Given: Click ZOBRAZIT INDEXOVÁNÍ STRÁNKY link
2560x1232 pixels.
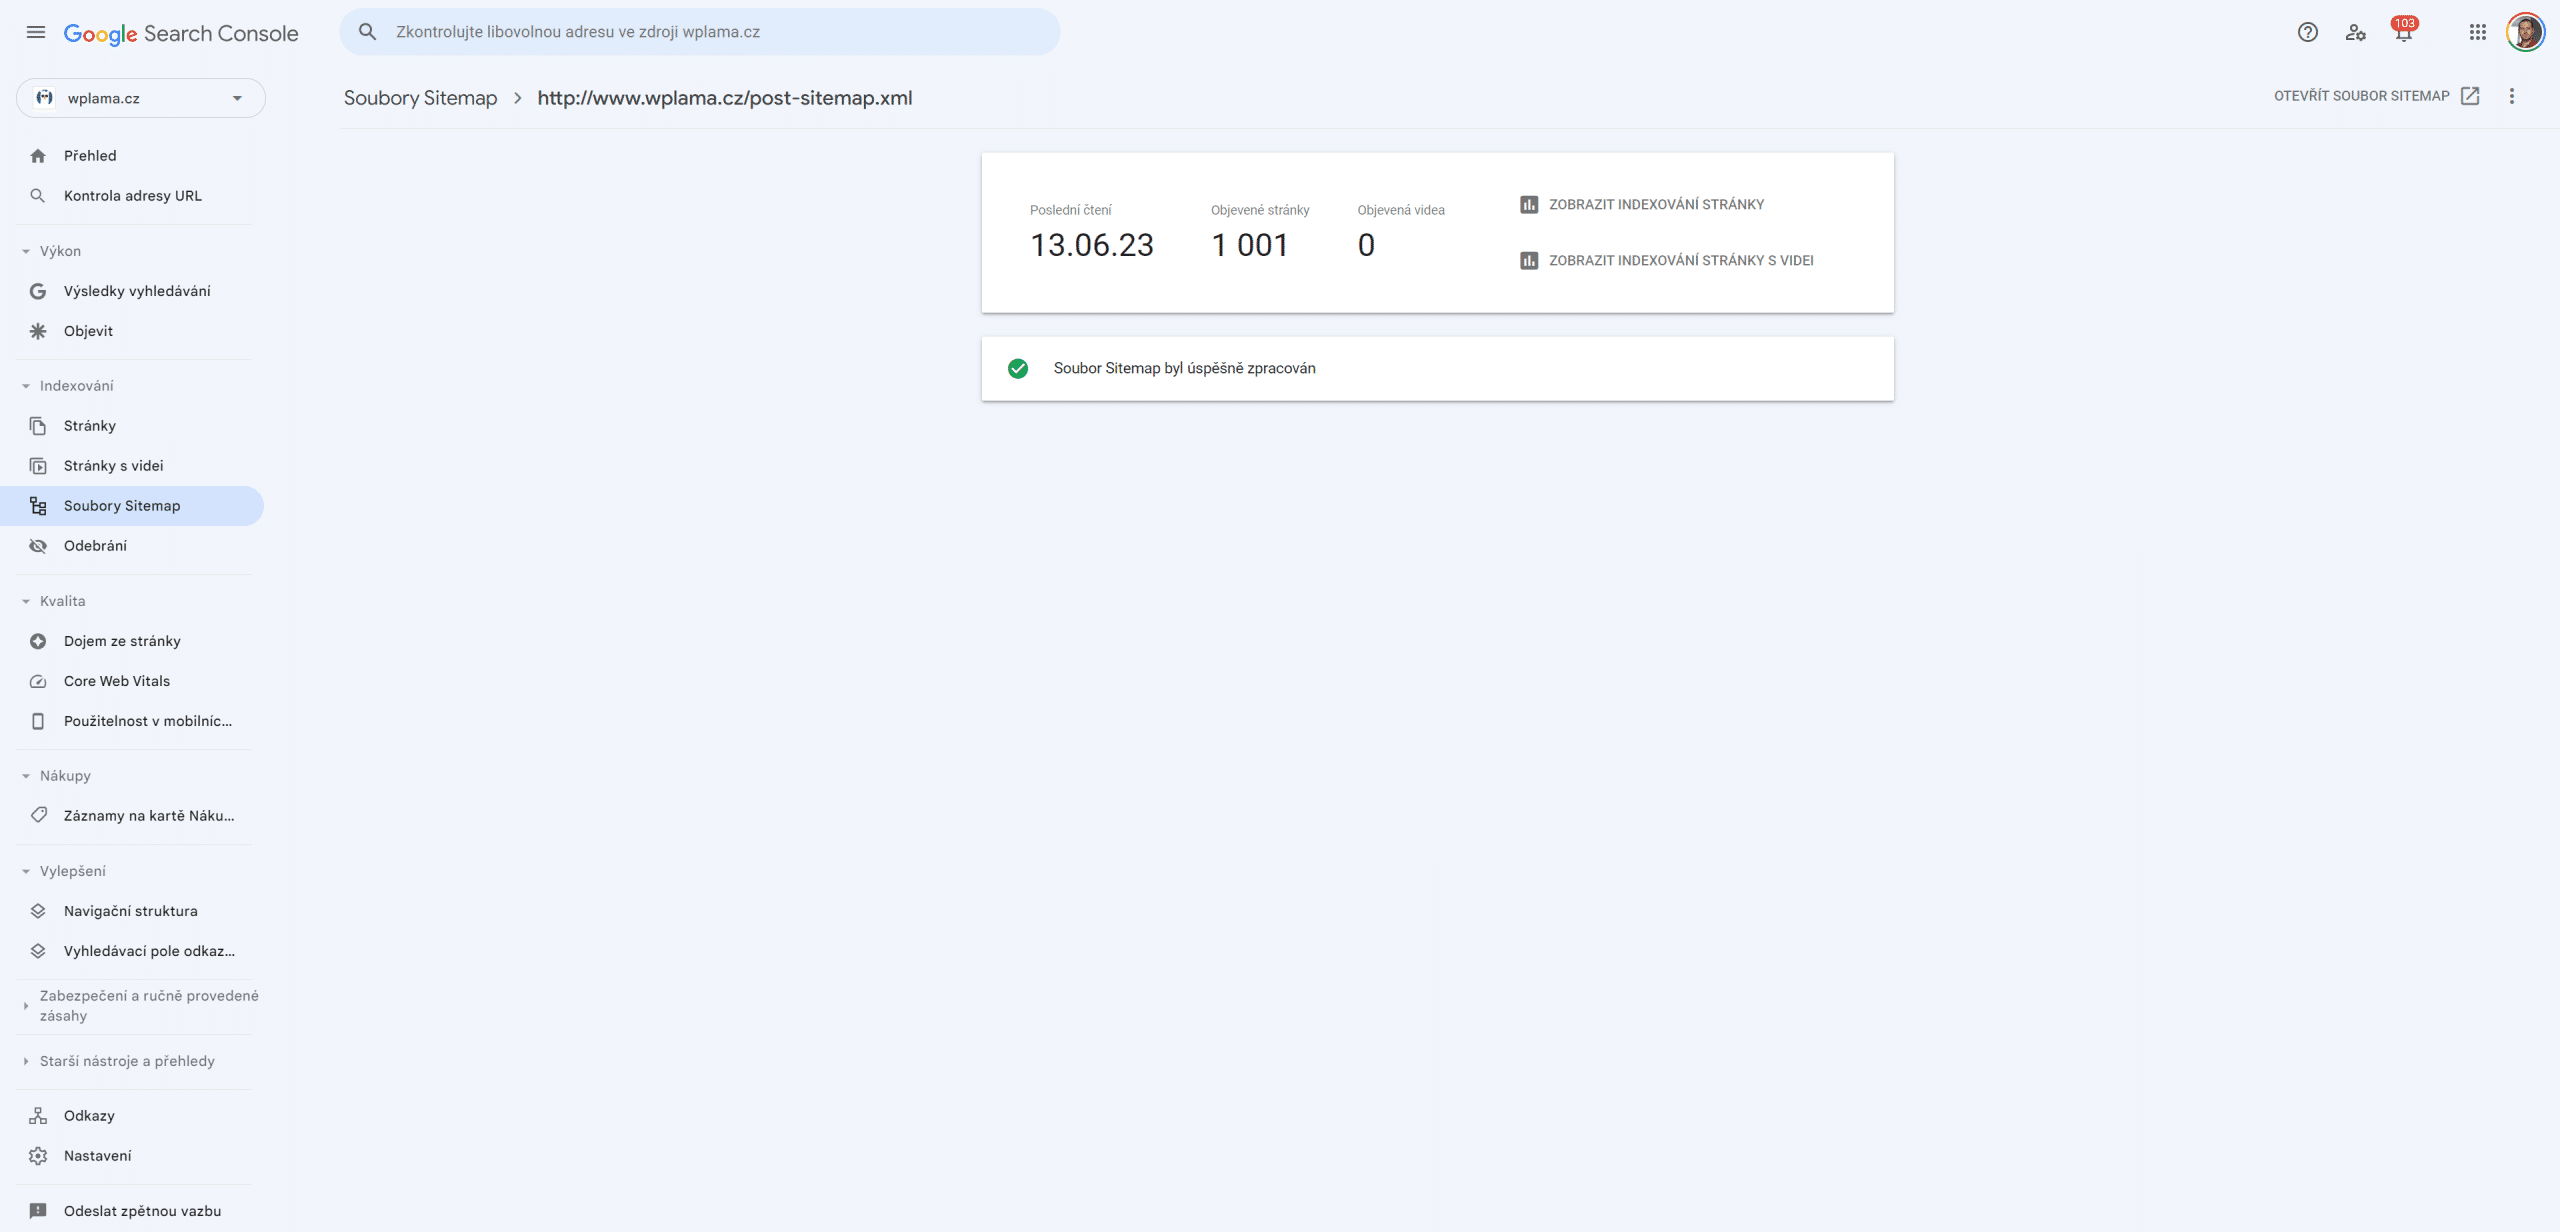Looking at the screenshot, I should coord(1656,204).
